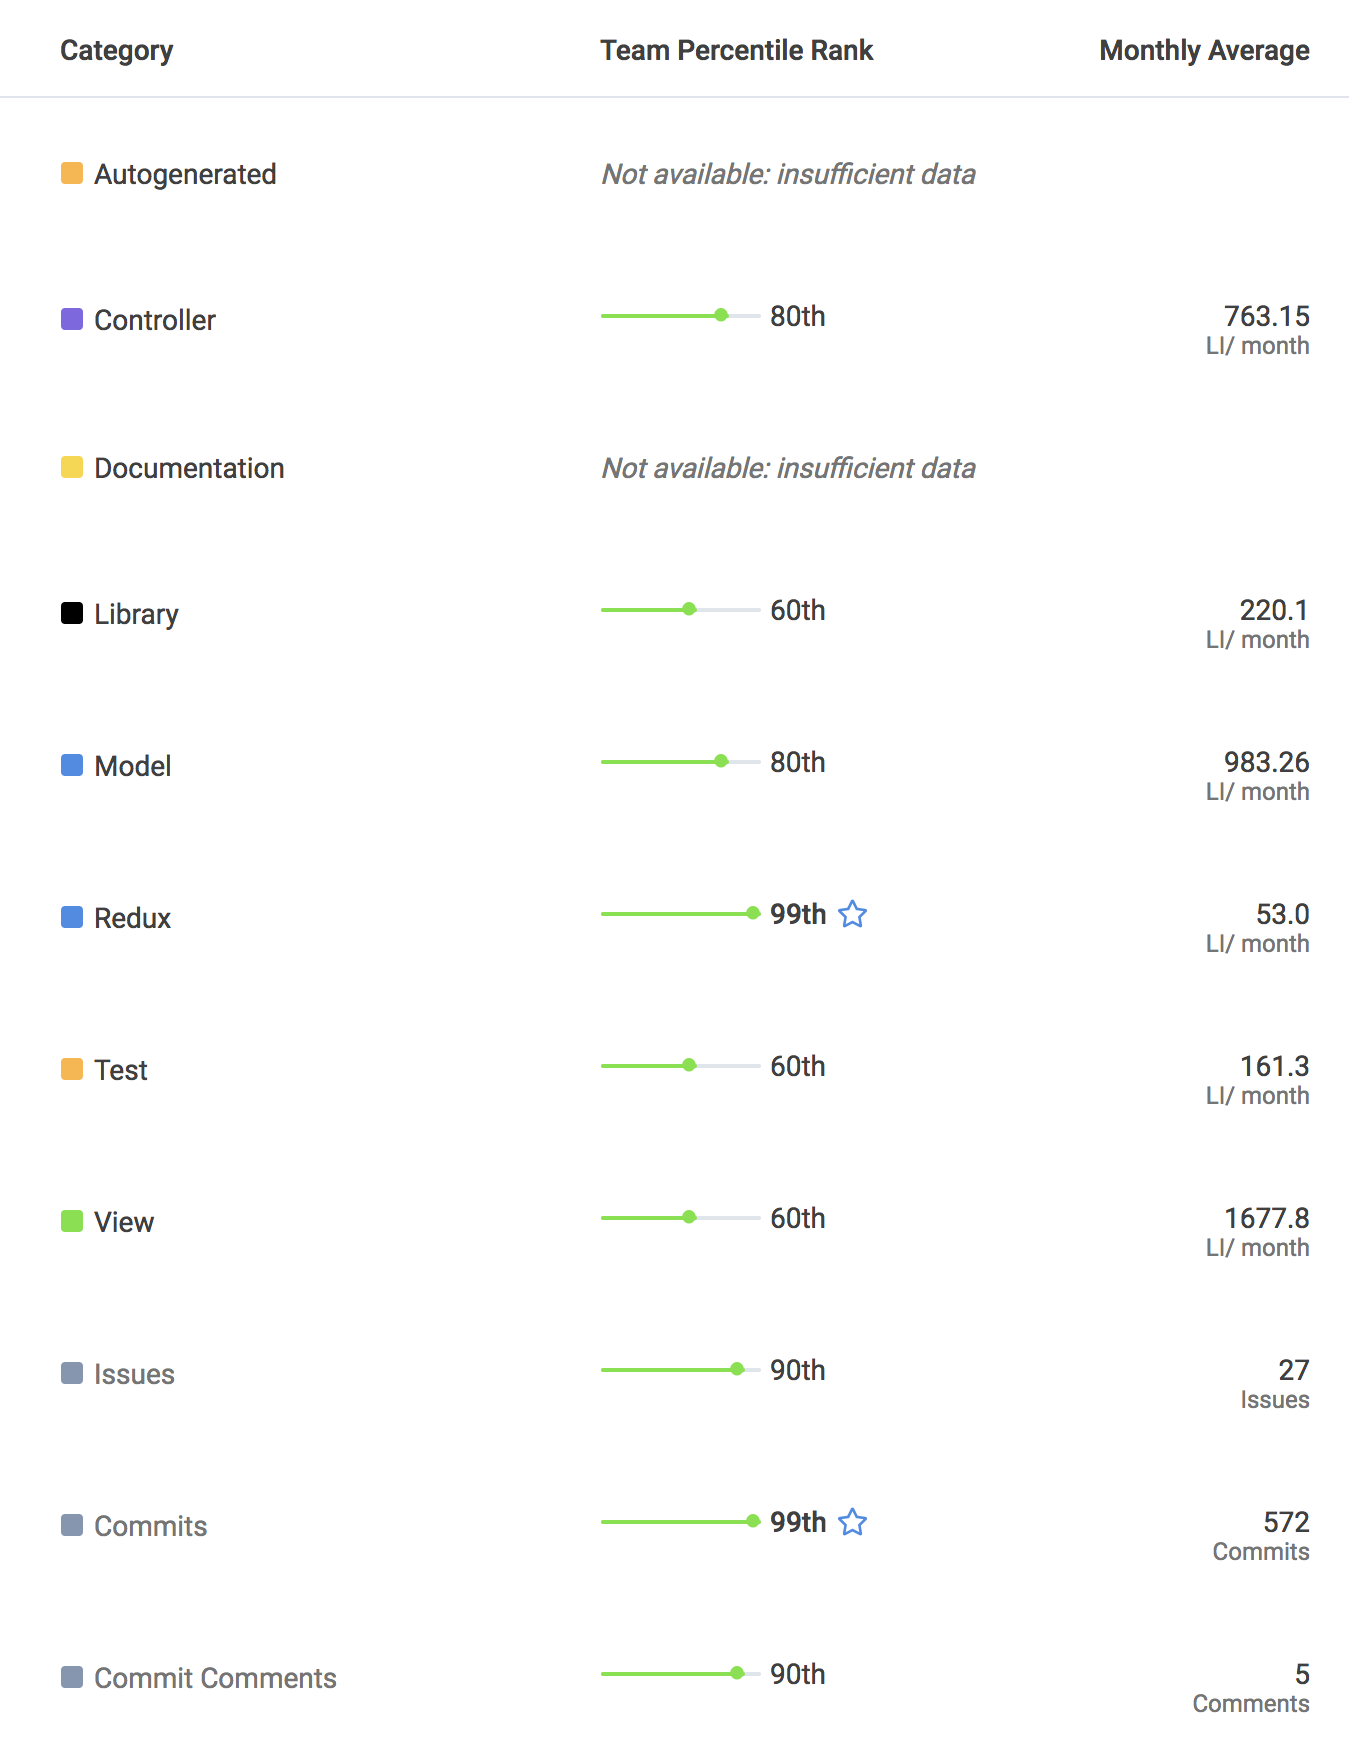Click the star icon beside Redux 99th

852,914
